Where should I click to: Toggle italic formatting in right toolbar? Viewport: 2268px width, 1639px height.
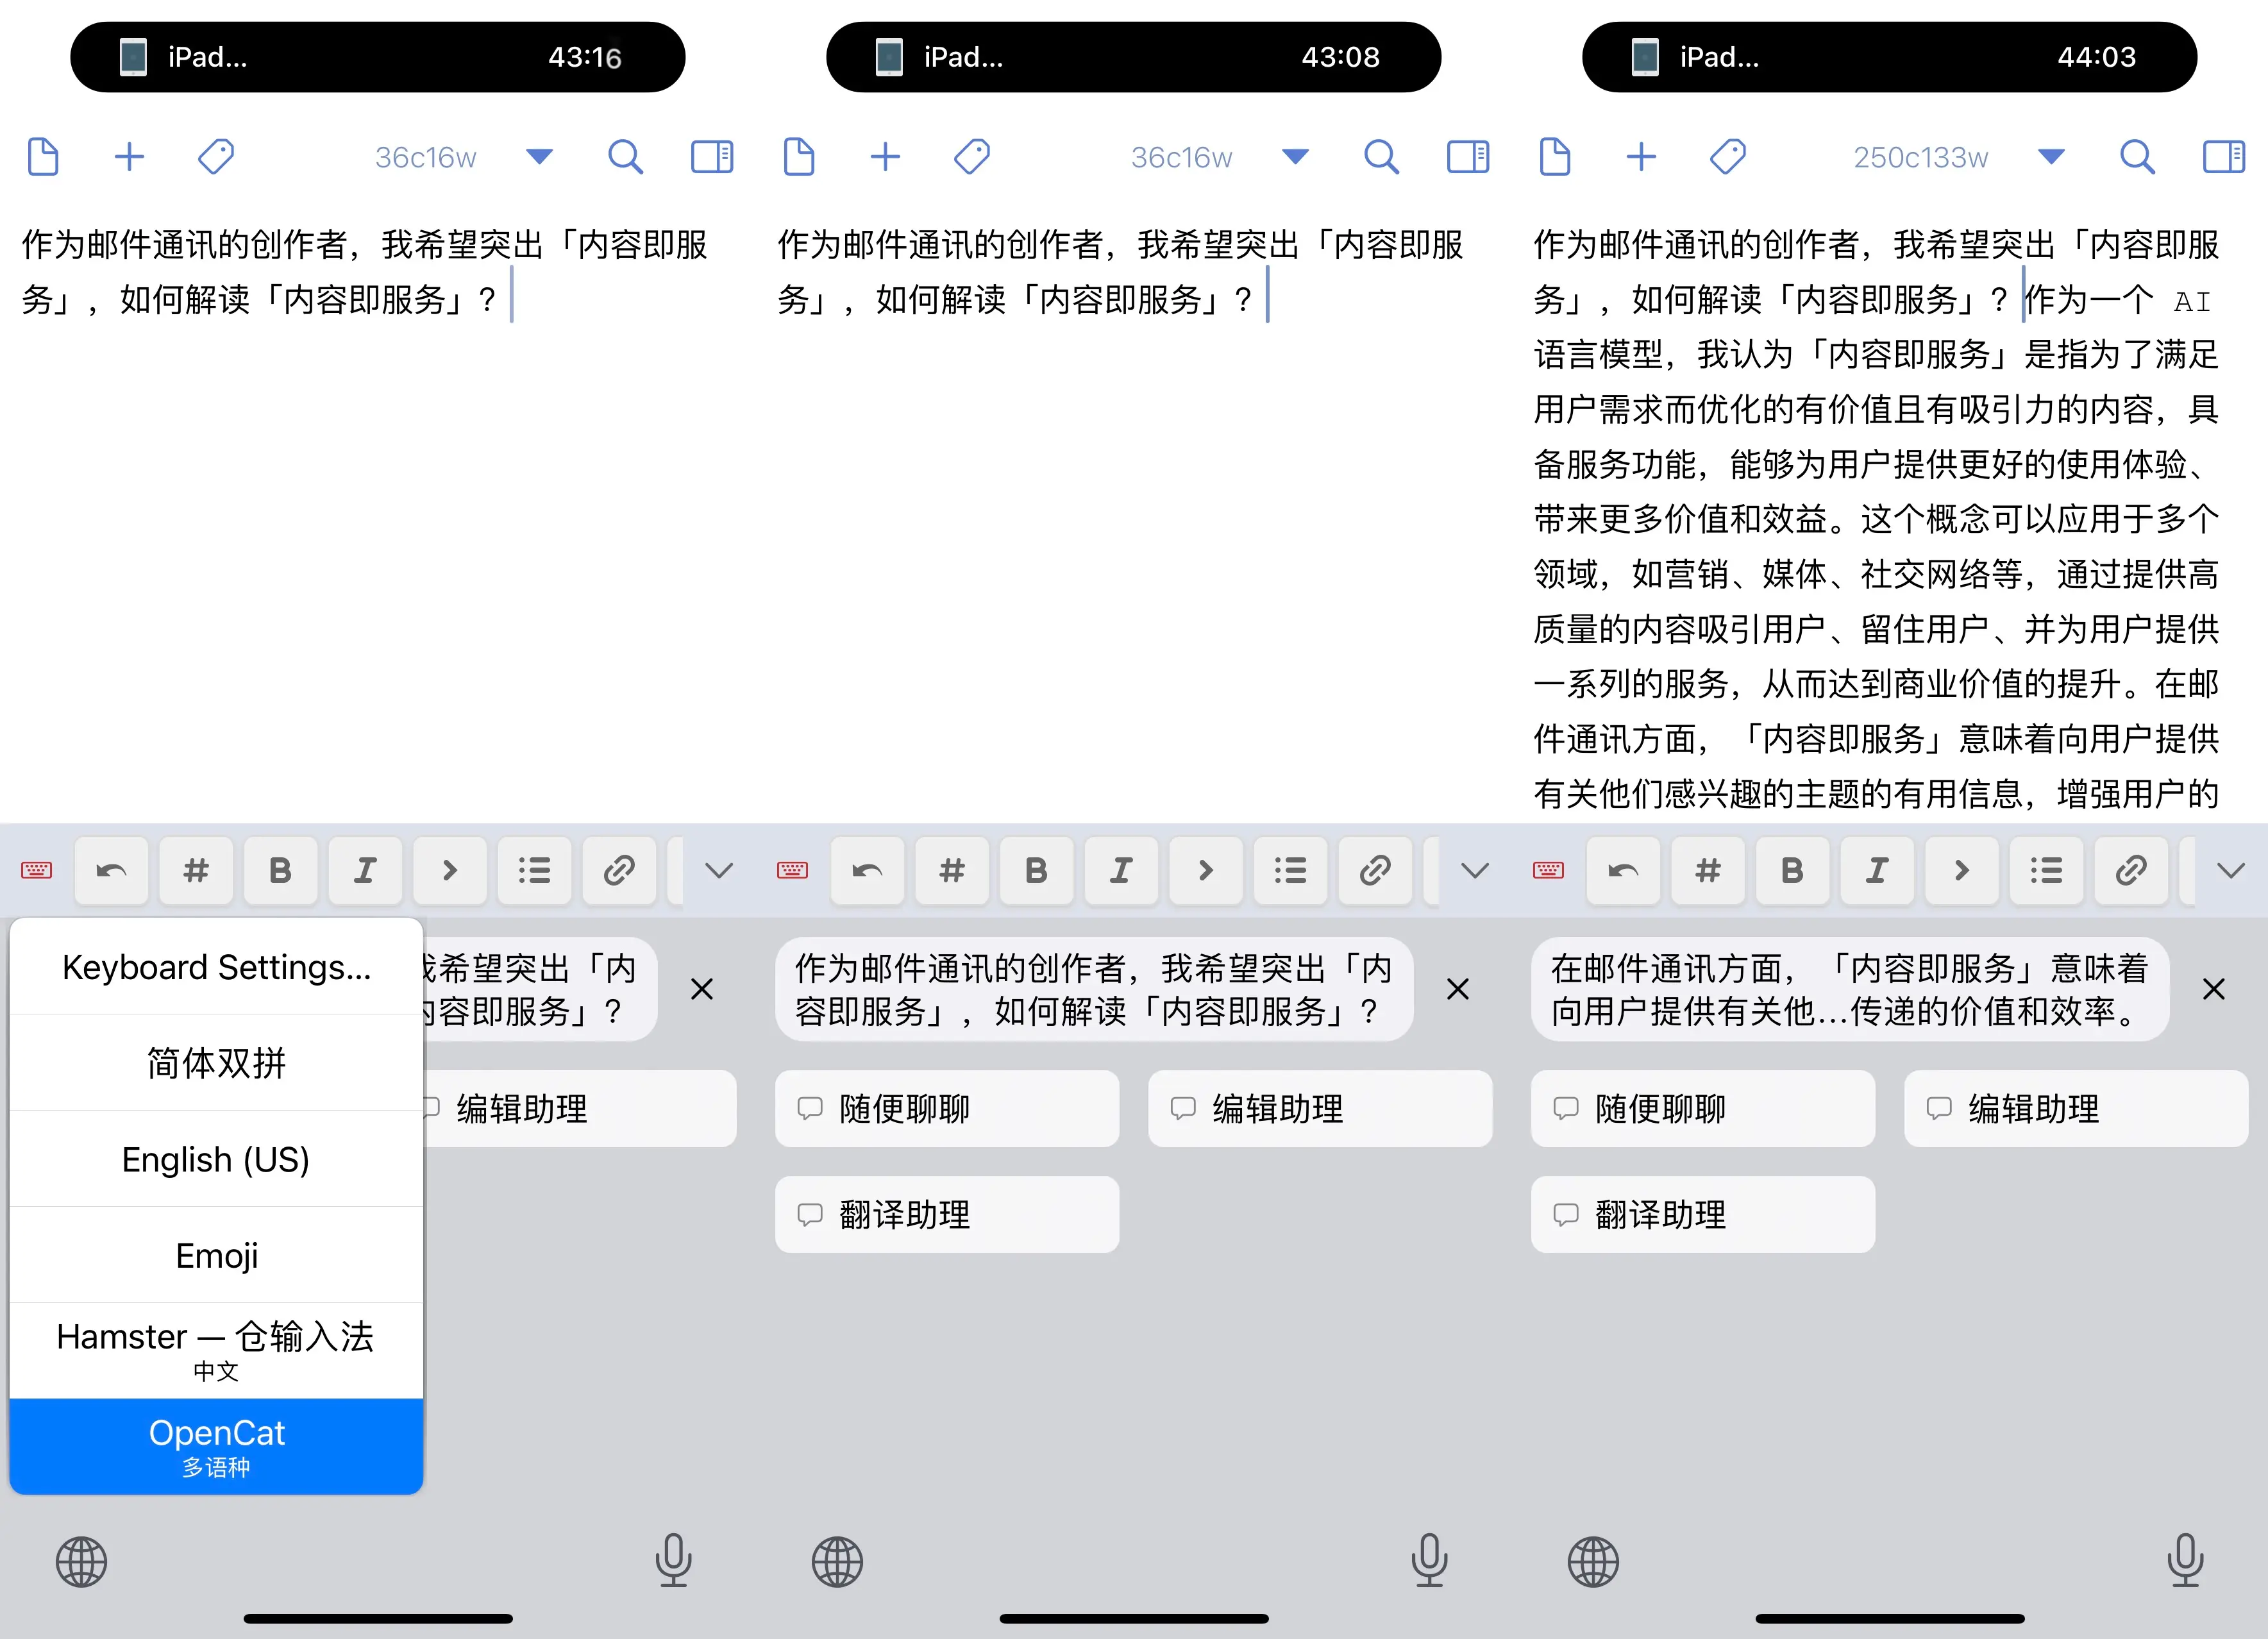pyautogui.click(x=1876, y=870)
